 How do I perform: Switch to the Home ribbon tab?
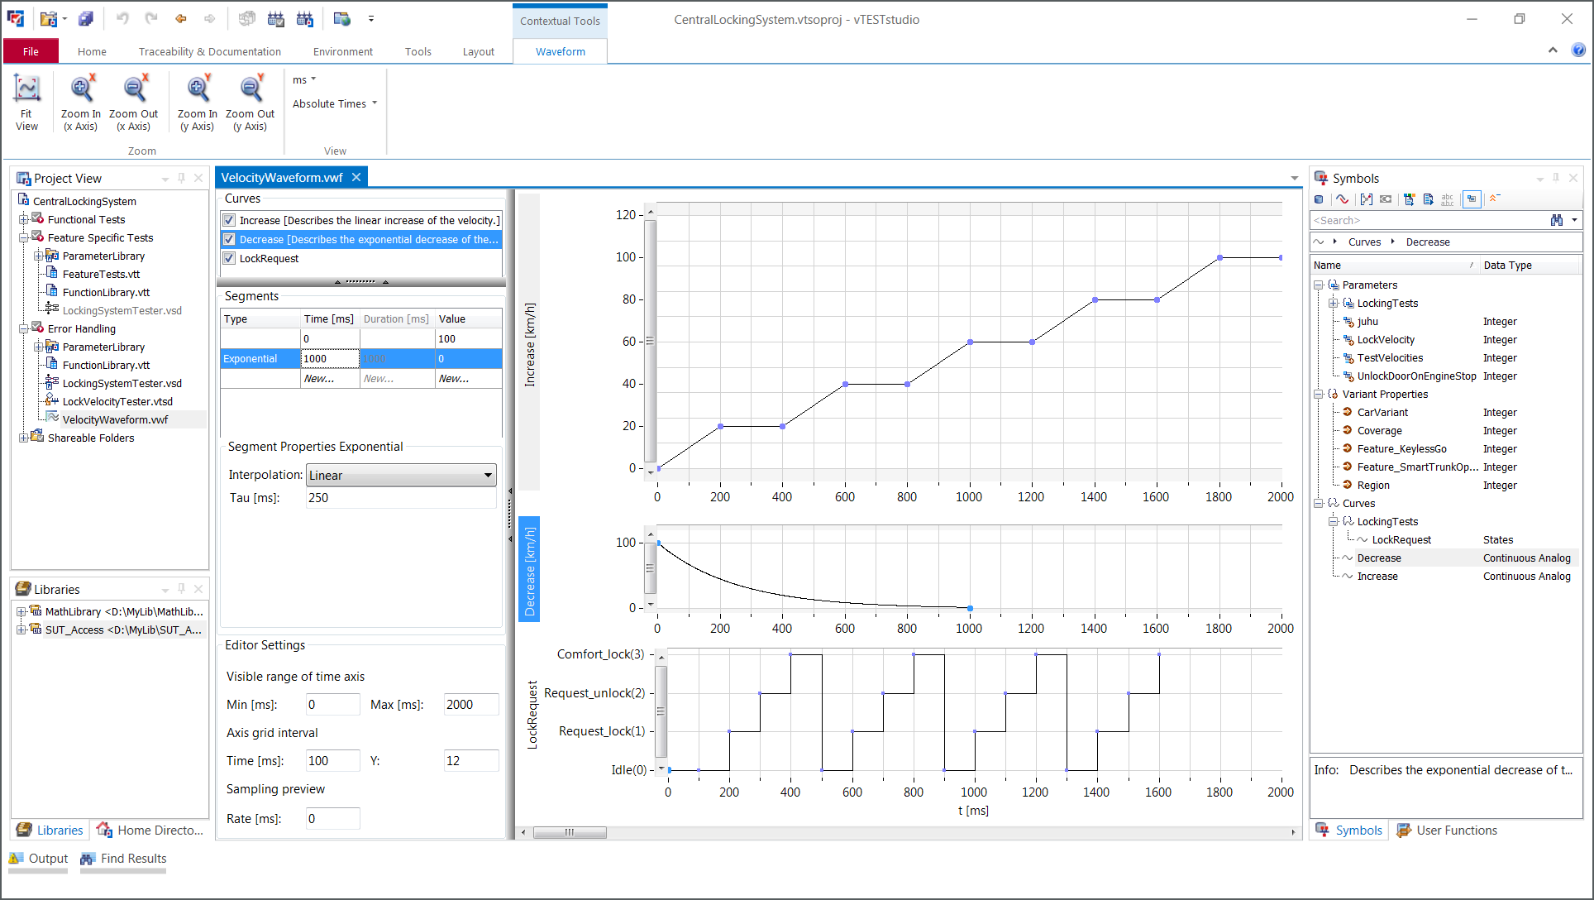click(92, 51)
